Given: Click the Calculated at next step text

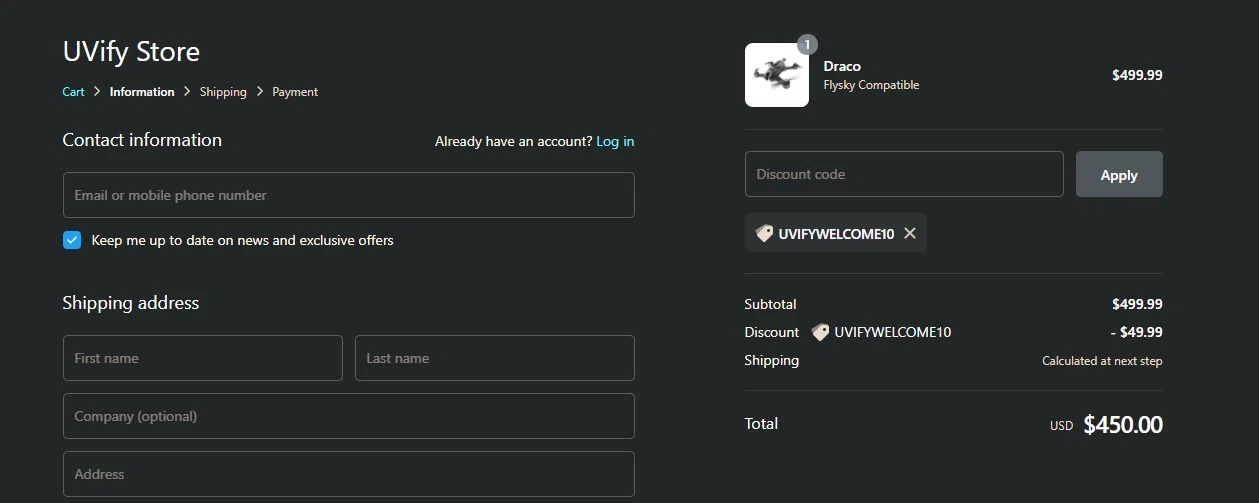Looking at the screenshot, I should (x=1102, y=361).
